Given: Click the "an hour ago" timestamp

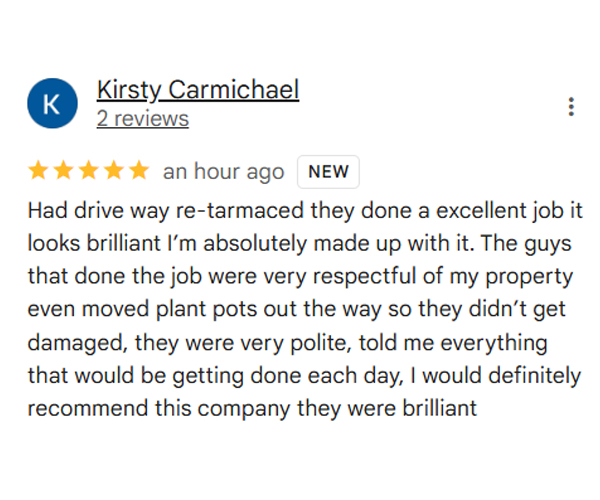Looking at the screenshot, I should (x=223, y=172).
